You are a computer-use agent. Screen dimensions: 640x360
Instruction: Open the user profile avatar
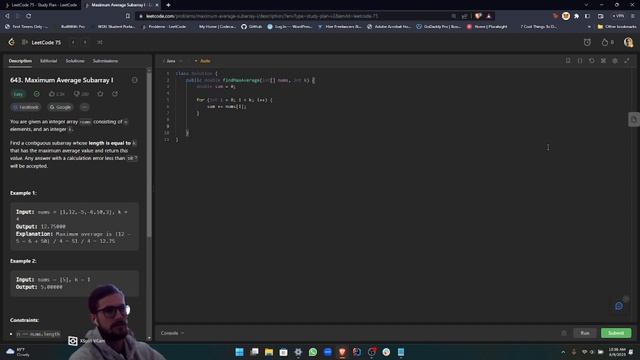tap(628, 42)
